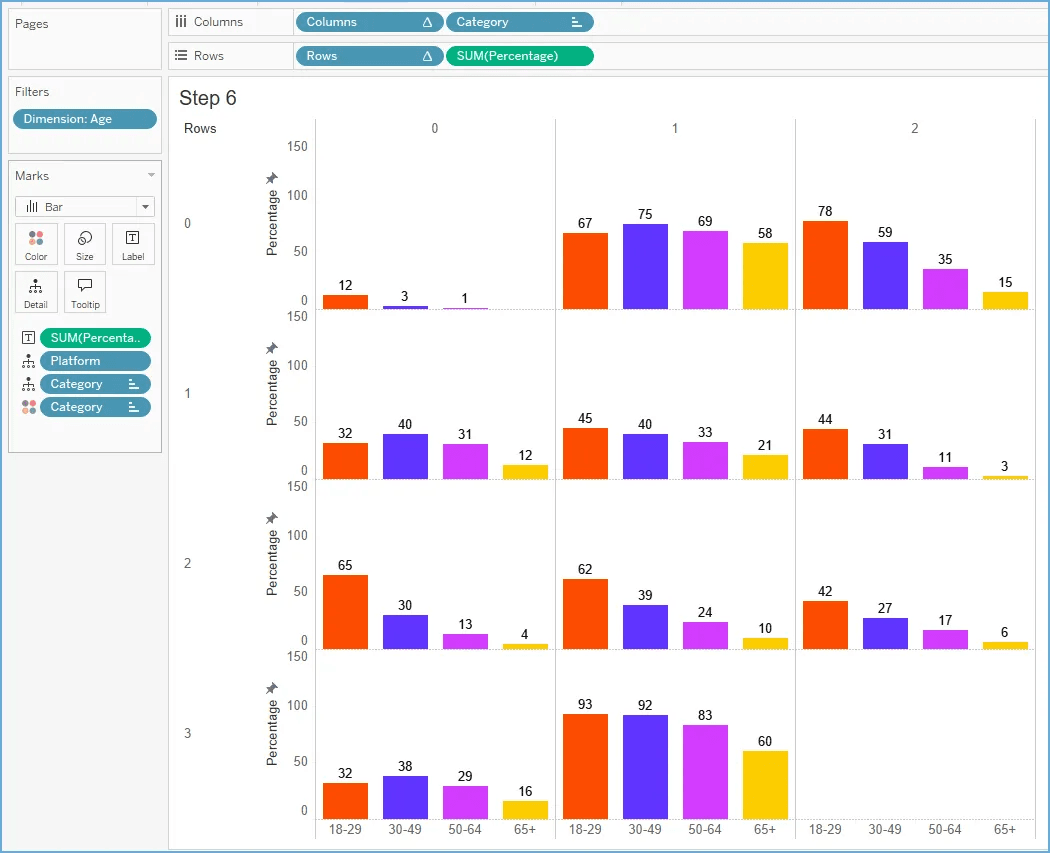
Task: Select the SUM(Percentage) pill on Rows shelf
Action: pyautogui.click(x=519, y=56)
